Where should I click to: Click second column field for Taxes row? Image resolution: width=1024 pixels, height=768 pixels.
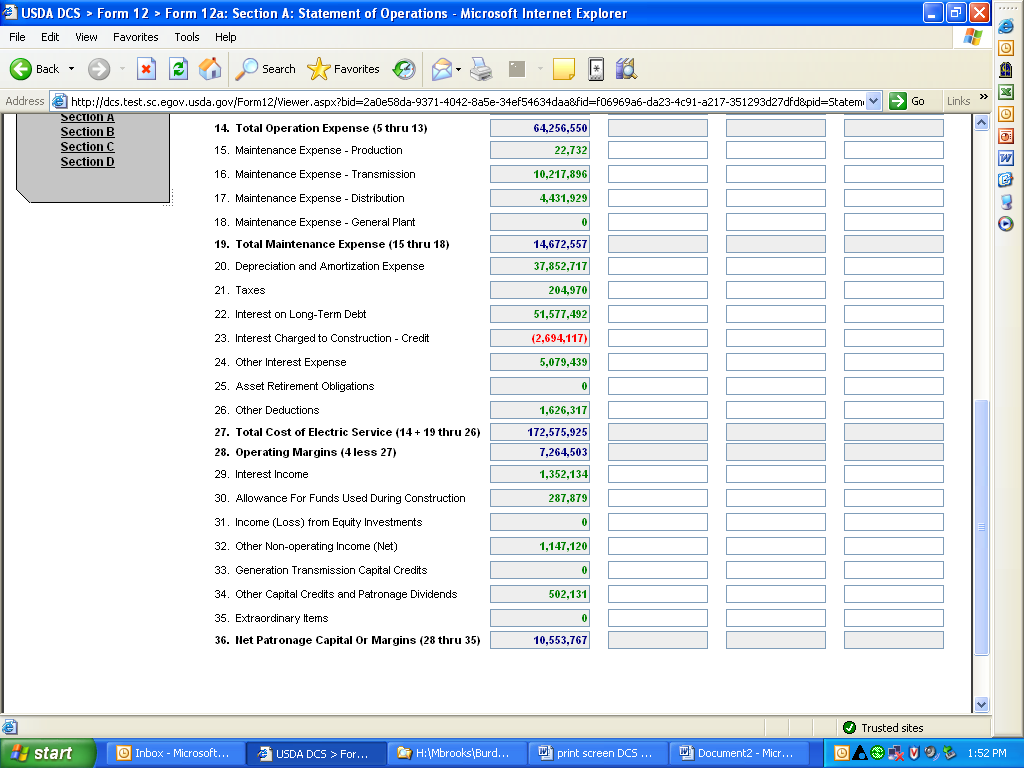pos(657,290)
